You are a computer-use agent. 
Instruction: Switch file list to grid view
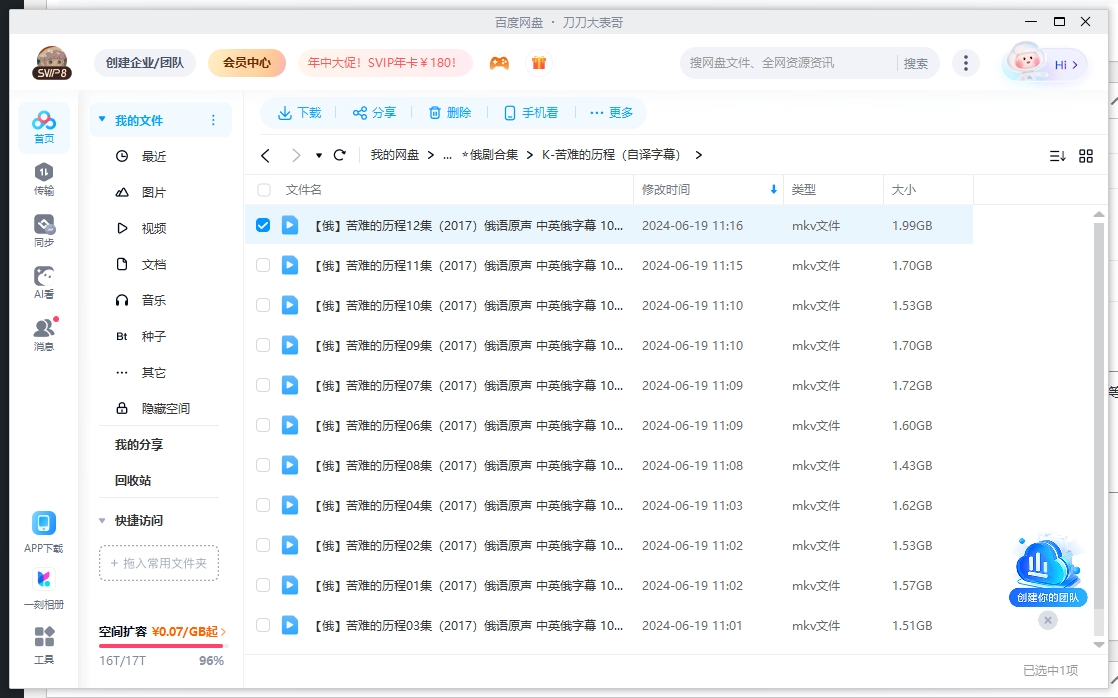[1086, 155]
